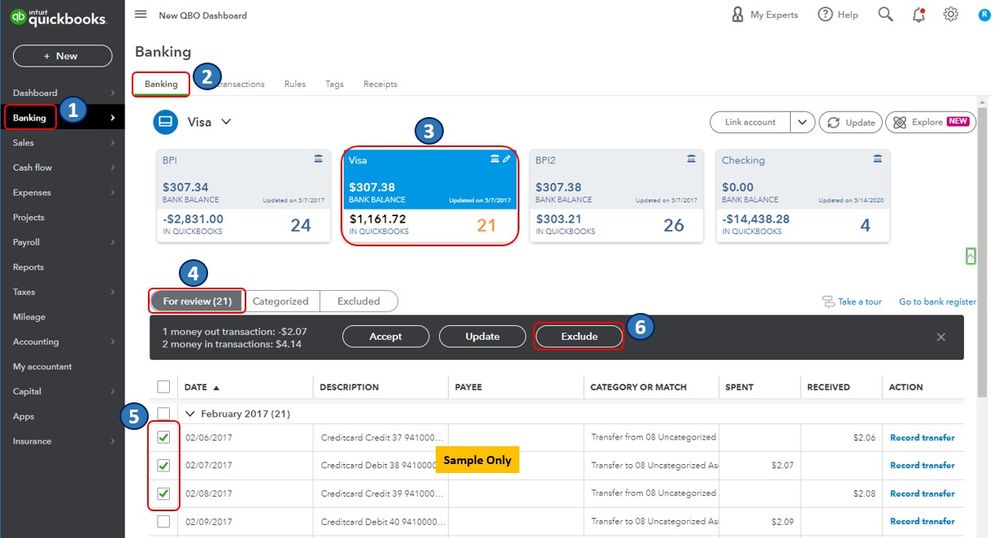Expand the Banking sidebar submenu
The width and height of the screenshot is (999, 538).
[113, 117]
